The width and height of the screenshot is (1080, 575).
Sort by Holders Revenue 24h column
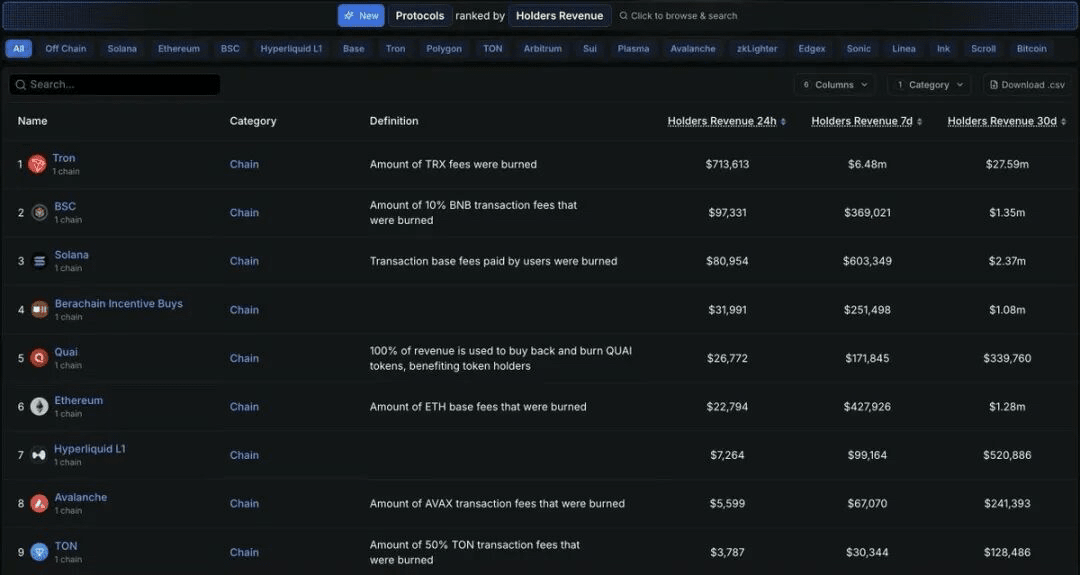[x=726, y=121]
